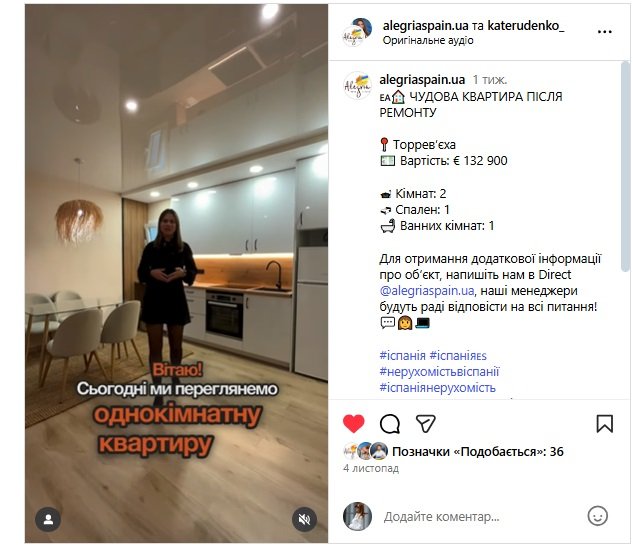This screenshot has height=554, width=633.
Task: Click the Оригінальне аудіо audio link
Action: (x=428, y=40)
